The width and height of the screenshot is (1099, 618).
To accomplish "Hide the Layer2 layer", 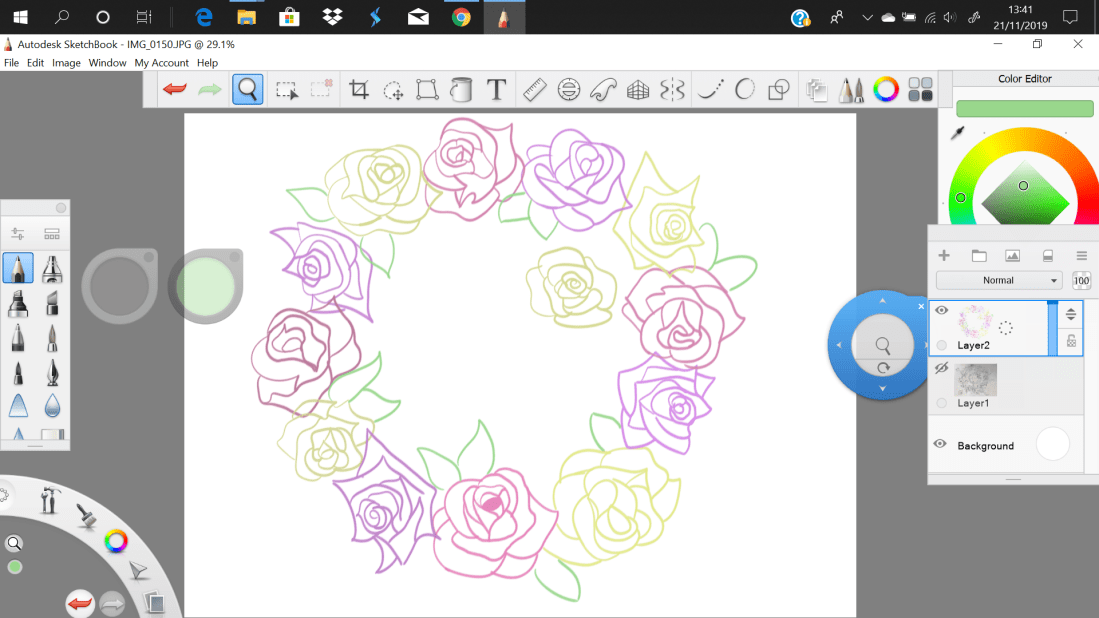I will point(940,309).
